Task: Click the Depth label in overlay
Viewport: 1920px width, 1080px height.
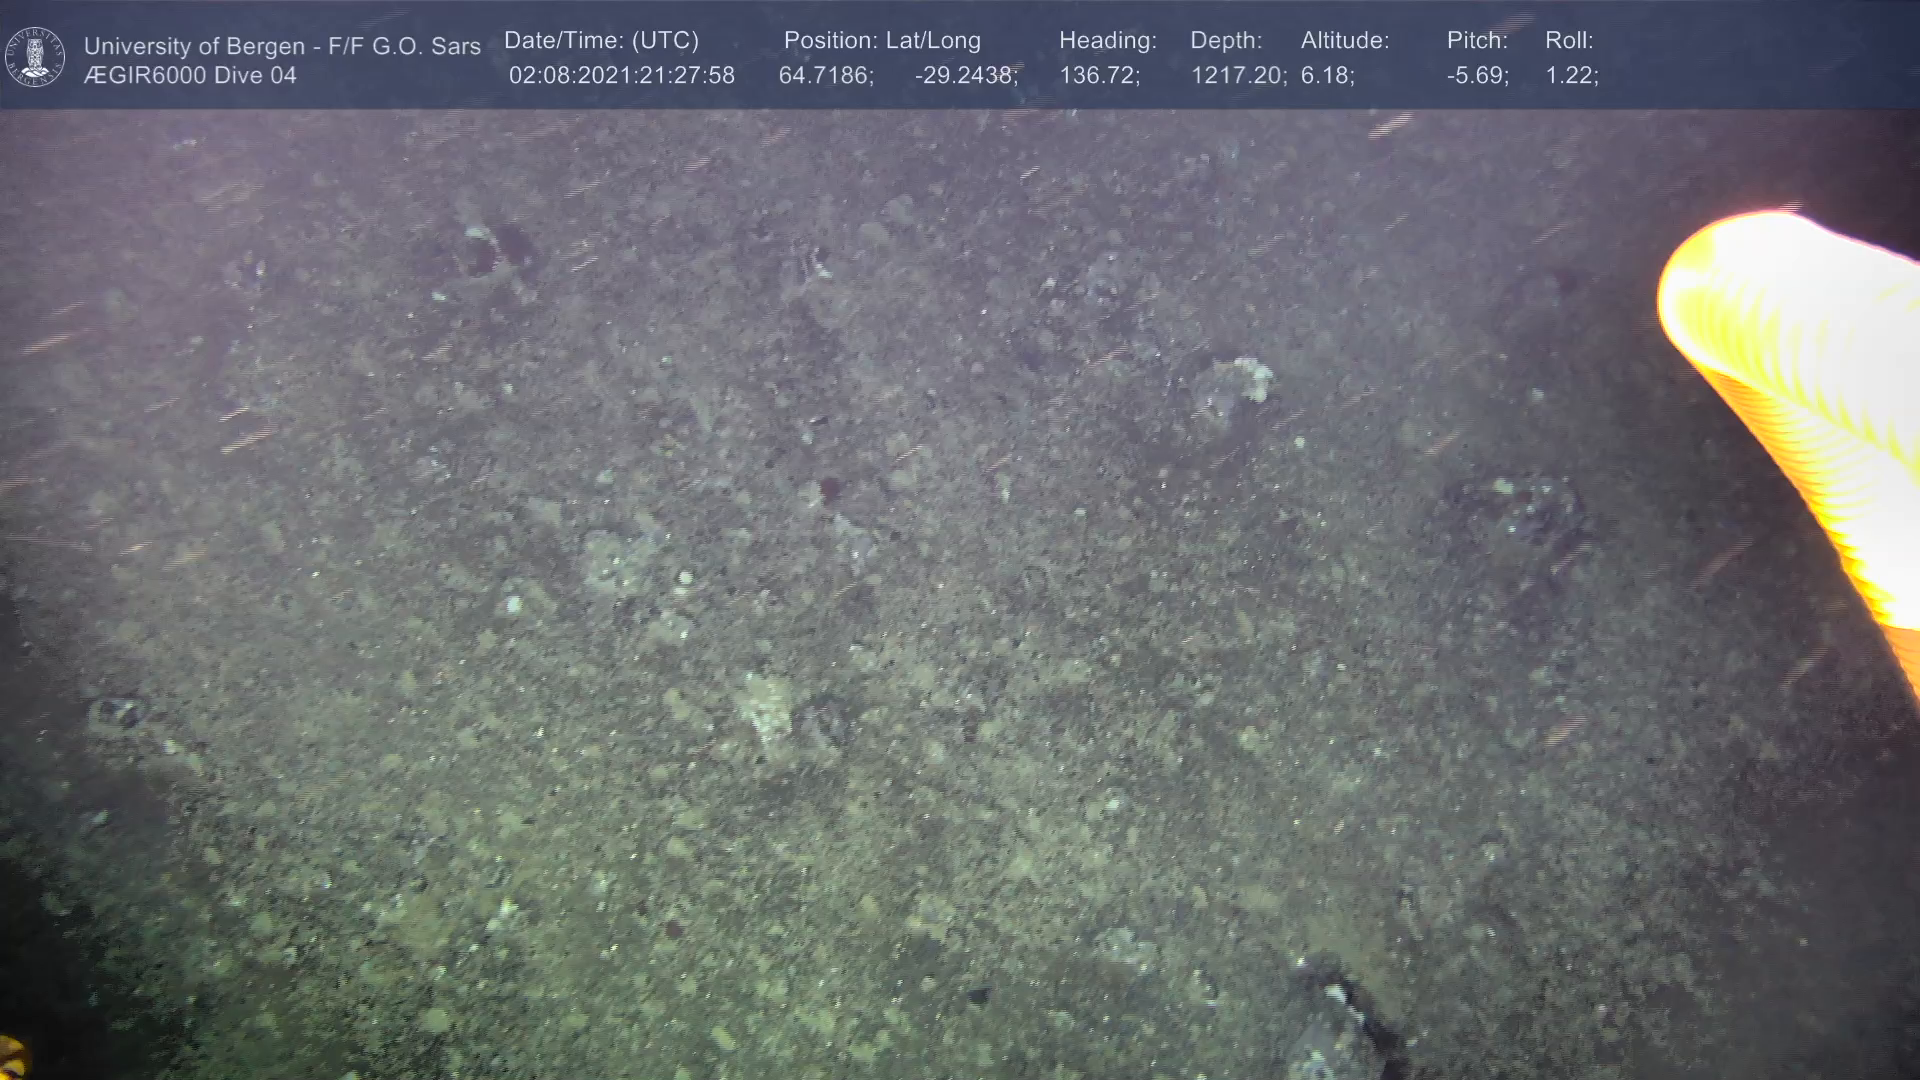Action: (1225, 41)
